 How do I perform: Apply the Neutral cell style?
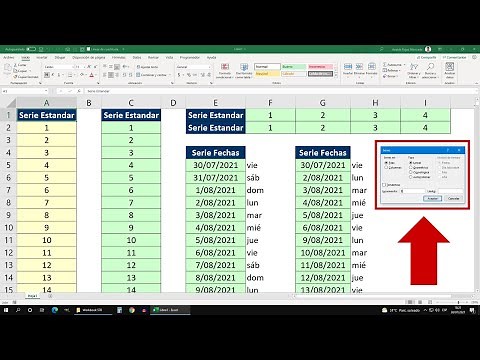(267, 74)
